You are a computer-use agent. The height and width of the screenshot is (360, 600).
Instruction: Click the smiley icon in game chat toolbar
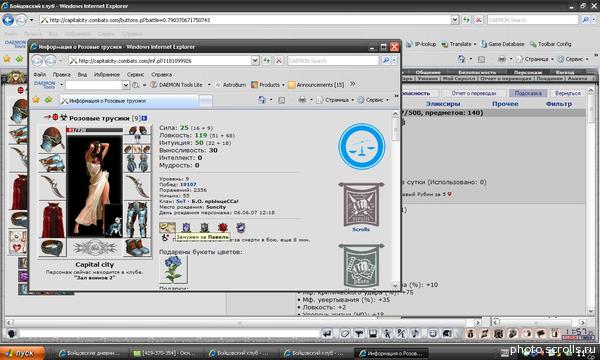click(x=433, y=334)
